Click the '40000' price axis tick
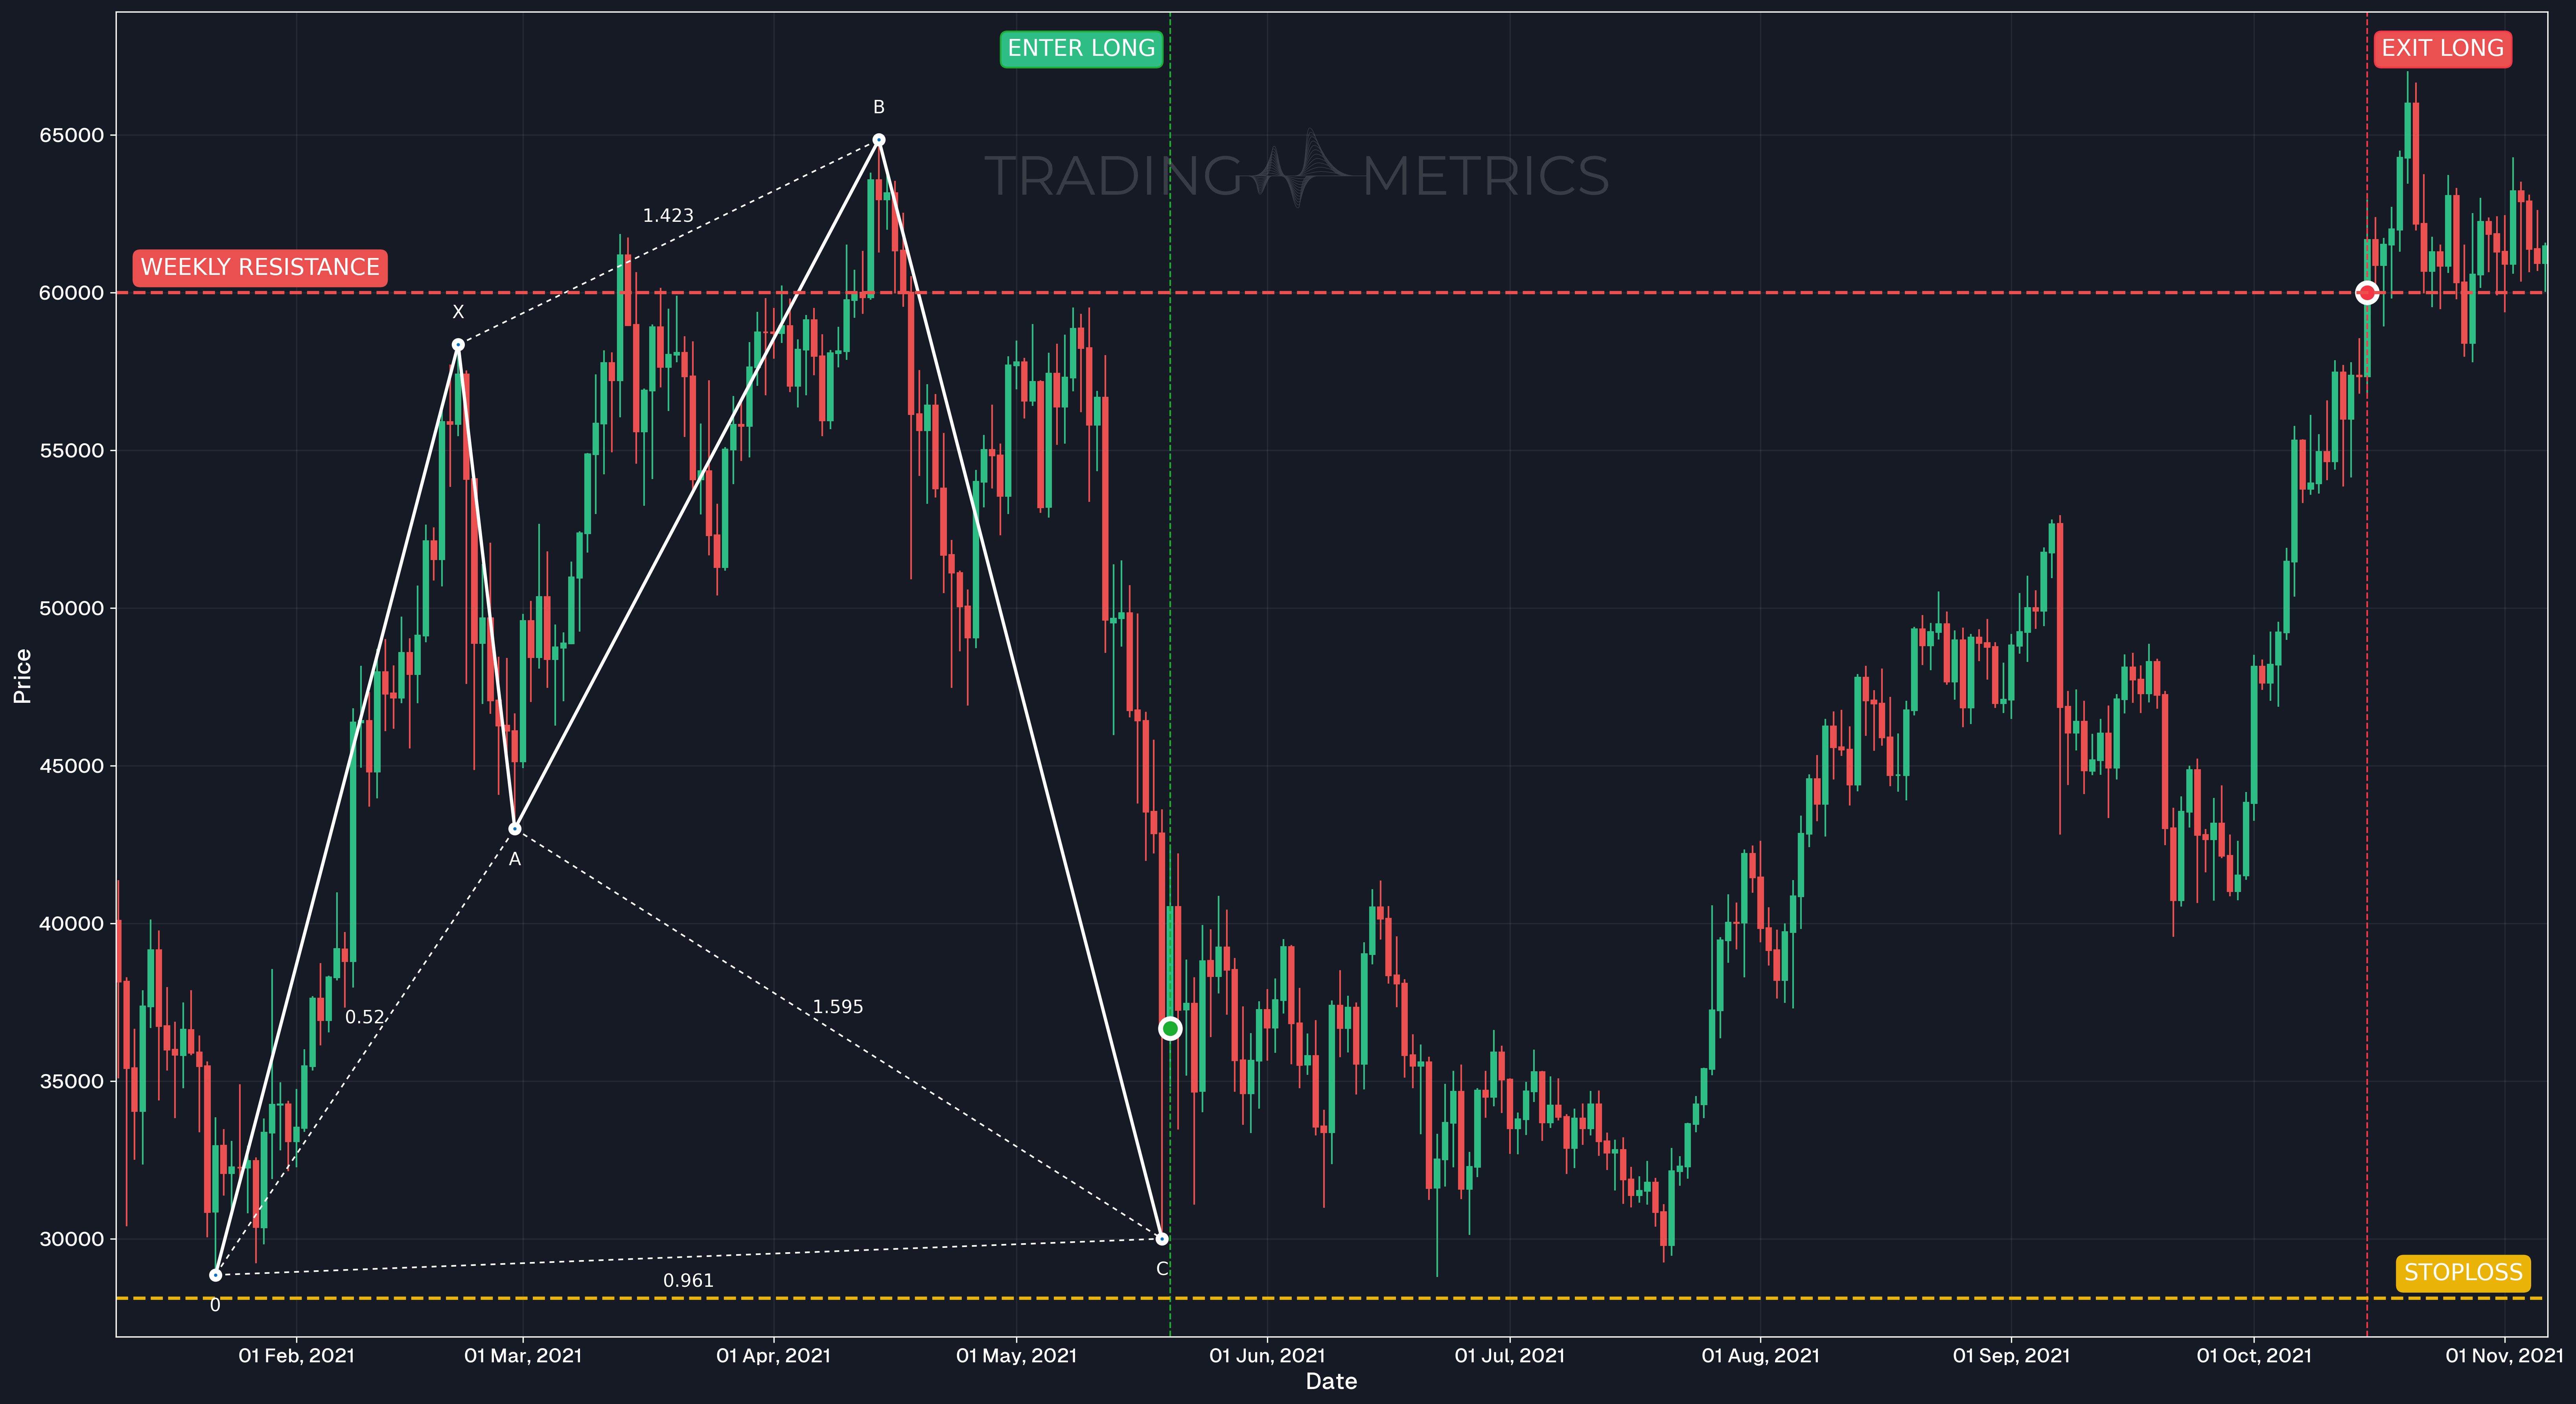The image size is (2576, 1404). pos(71,924)
